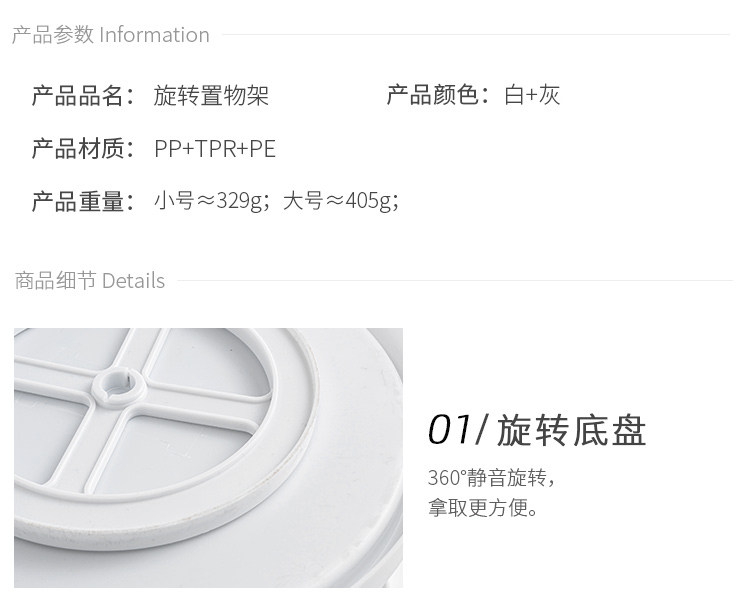
Task: Click the 旋转置物架 product name value
Action: [211, 96]
